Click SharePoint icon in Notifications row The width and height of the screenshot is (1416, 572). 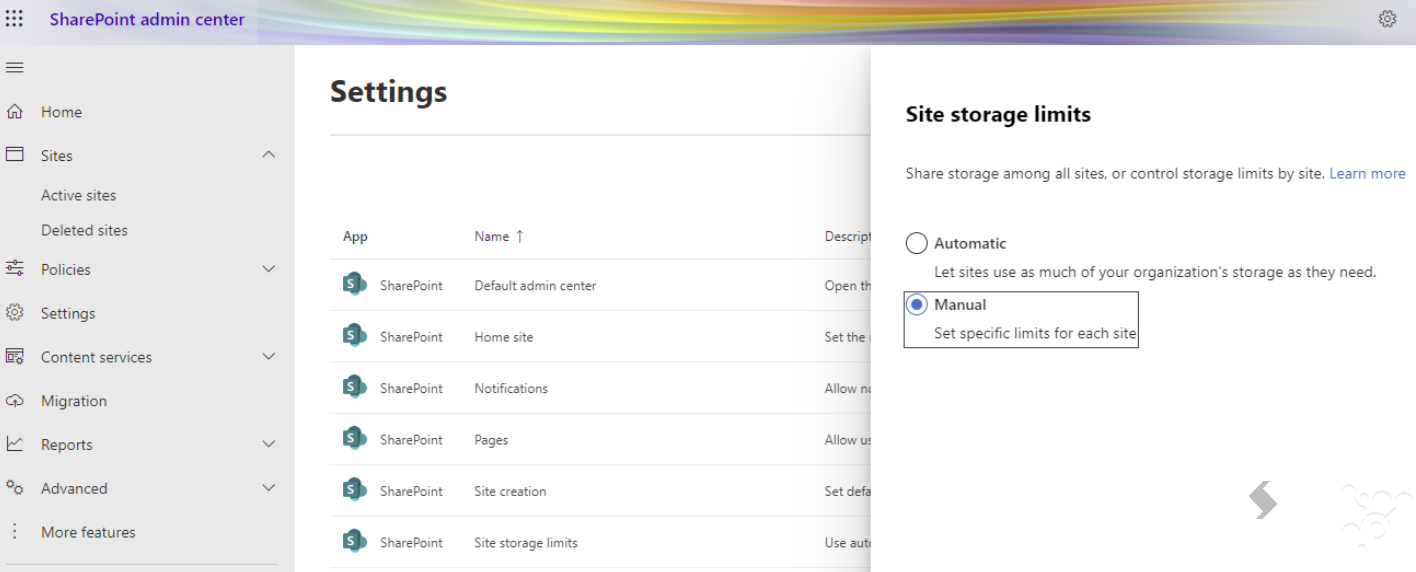tap(354, 388)
